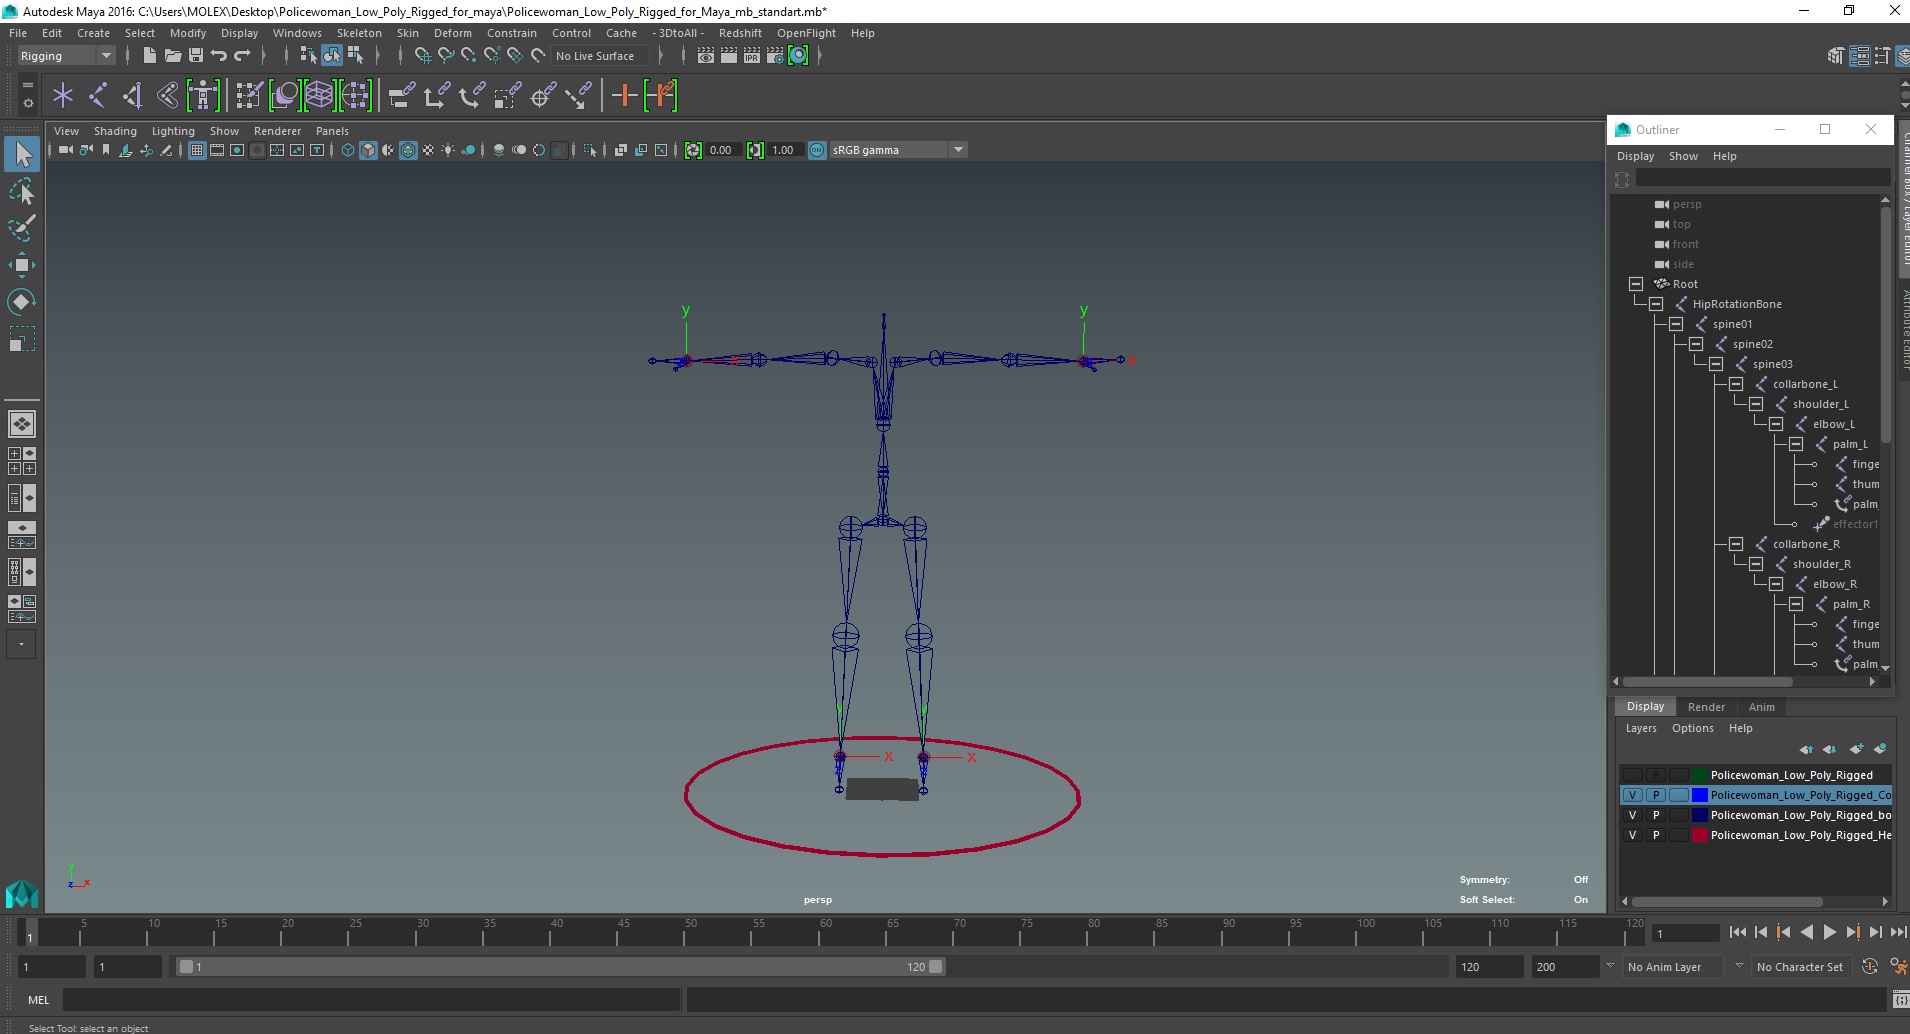
Task: Click the Create Lattice shelf icon
Action: coord(319,96)
